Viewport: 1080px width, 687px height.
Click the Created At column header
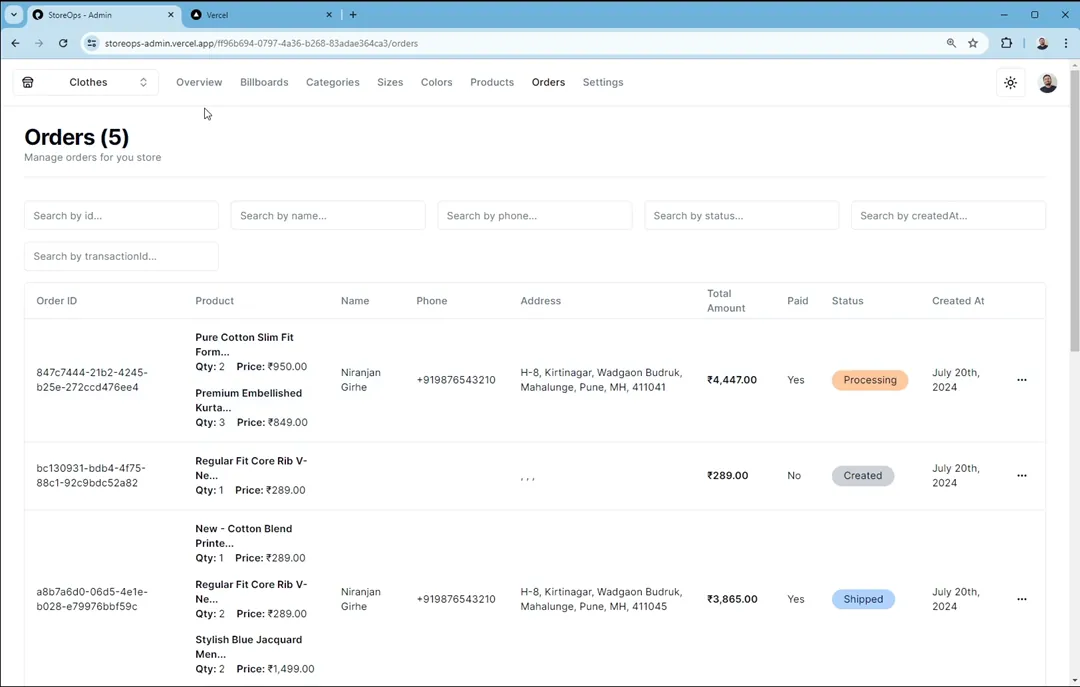(x=958, y=300)
